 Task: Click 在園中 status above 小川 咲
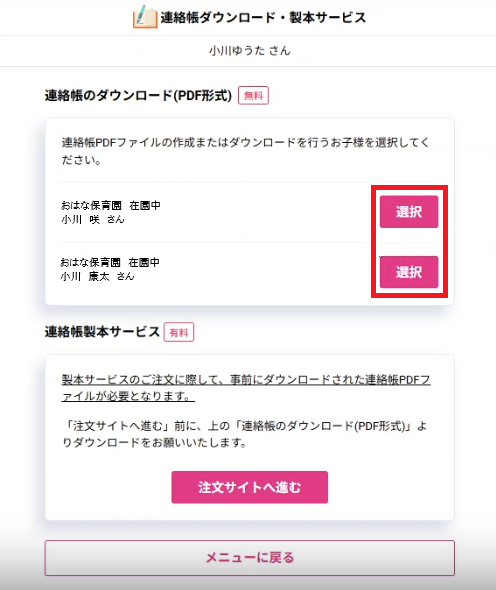[x=145, y=205]
